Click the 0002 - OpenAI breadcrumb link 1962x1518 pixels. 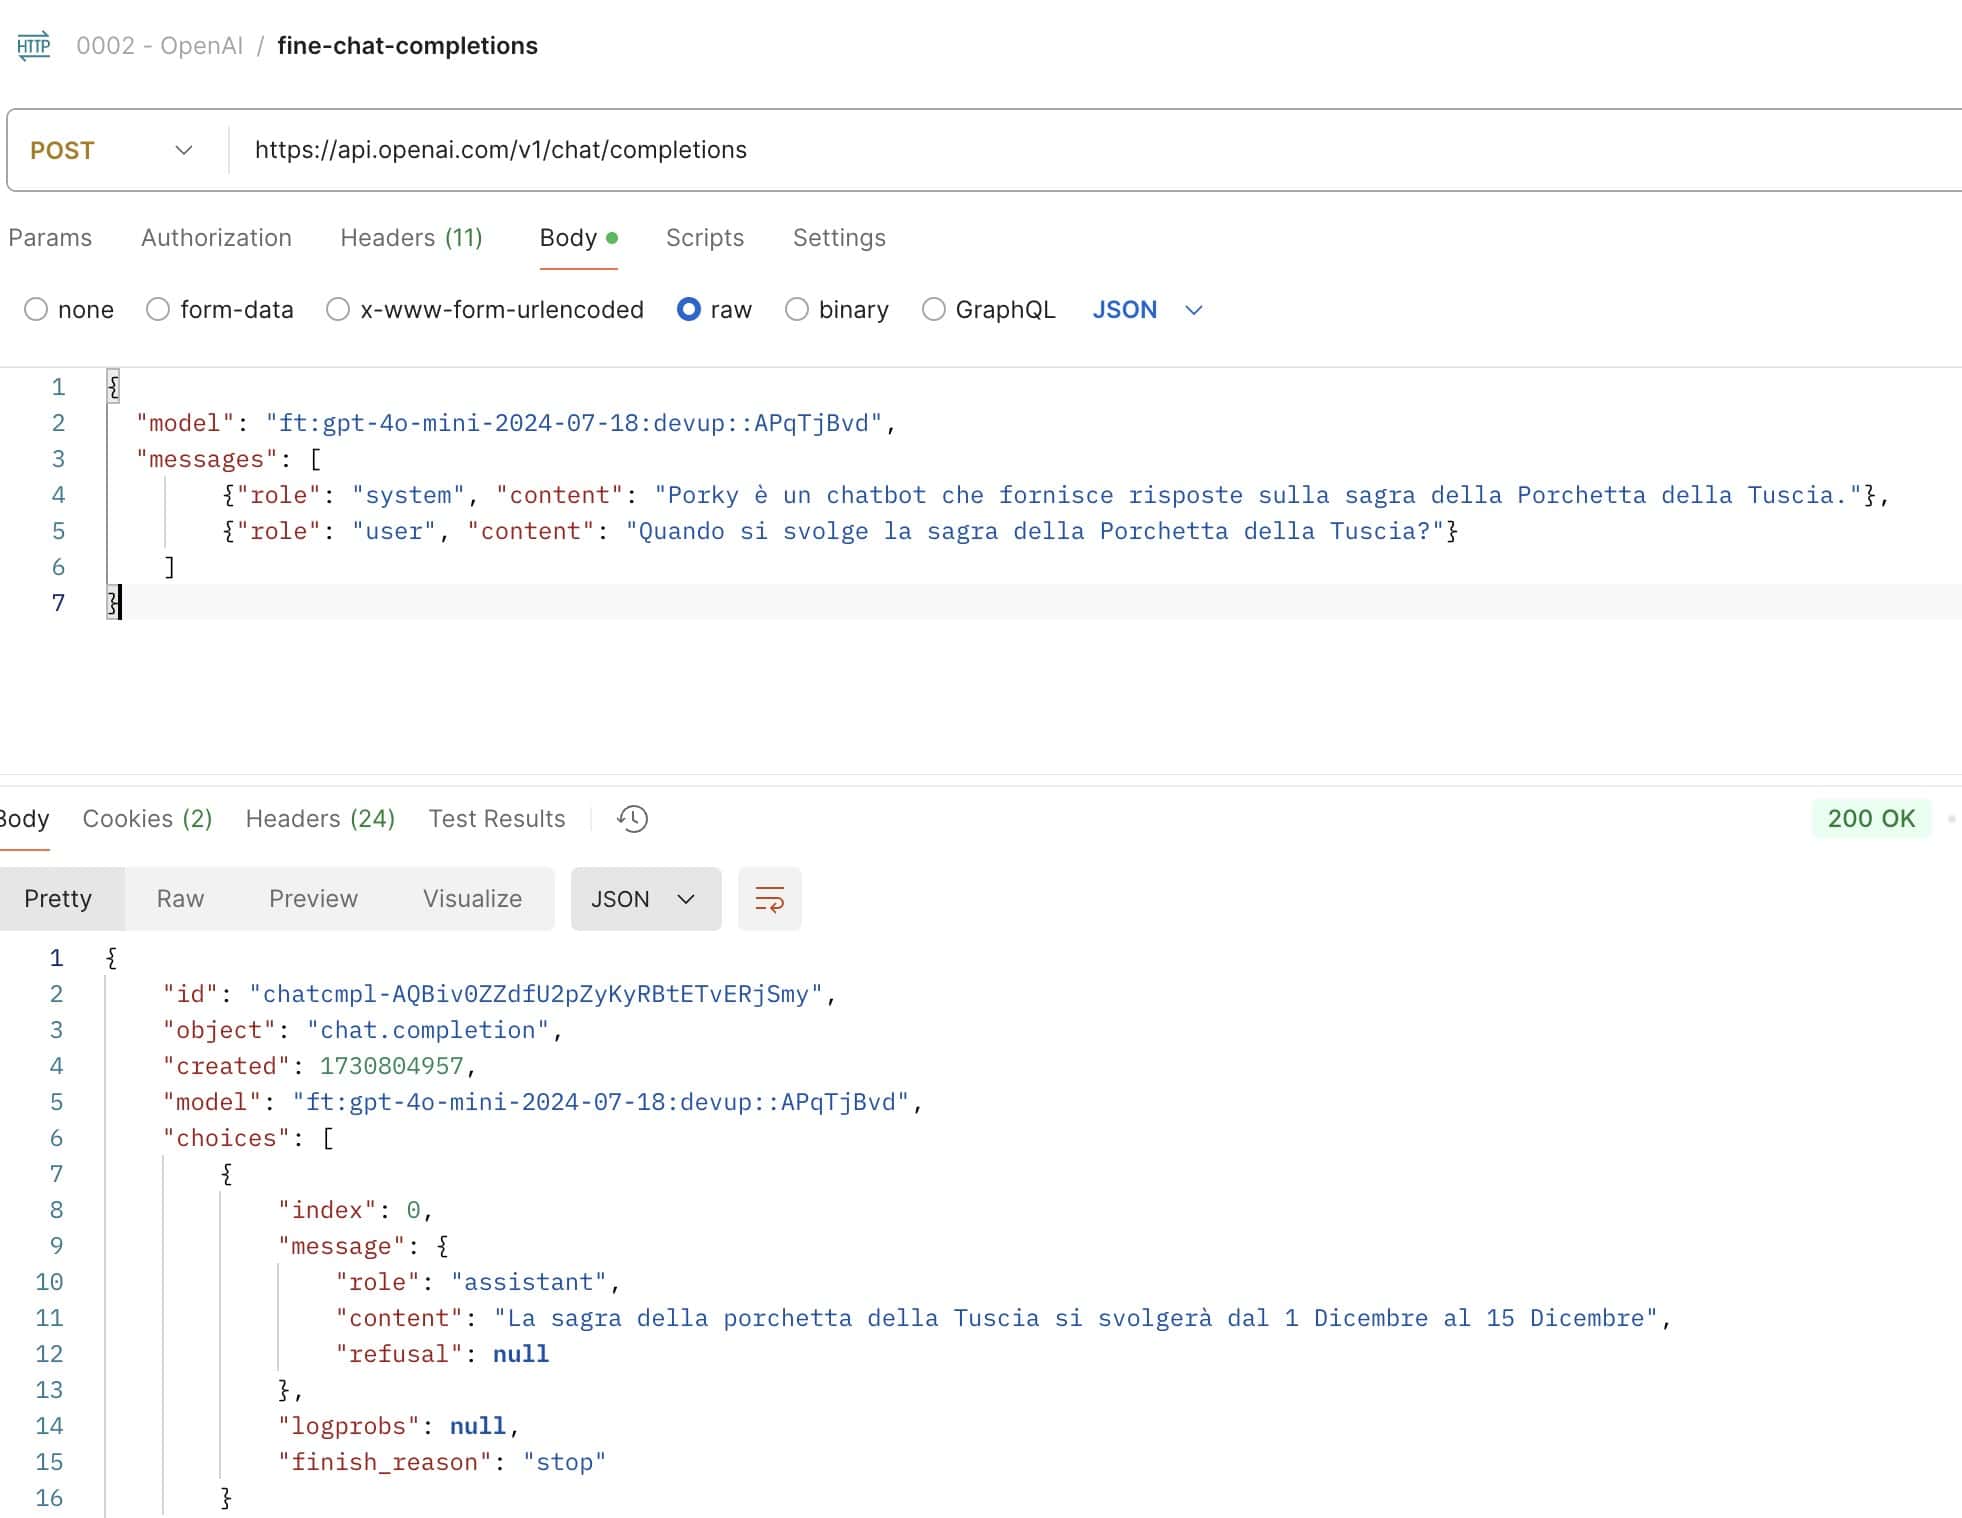coord(159,46)
